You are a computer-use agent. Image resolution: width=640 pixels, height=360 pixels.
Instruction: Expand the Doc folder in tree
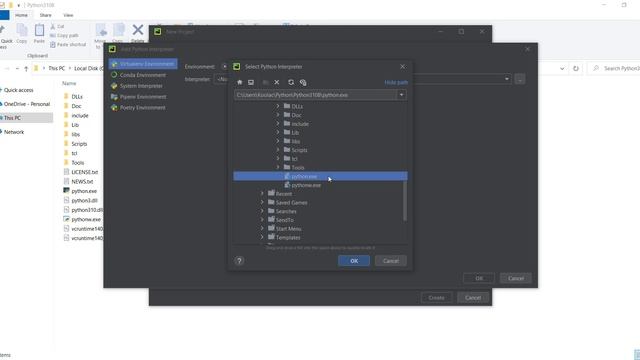point(278,115)
